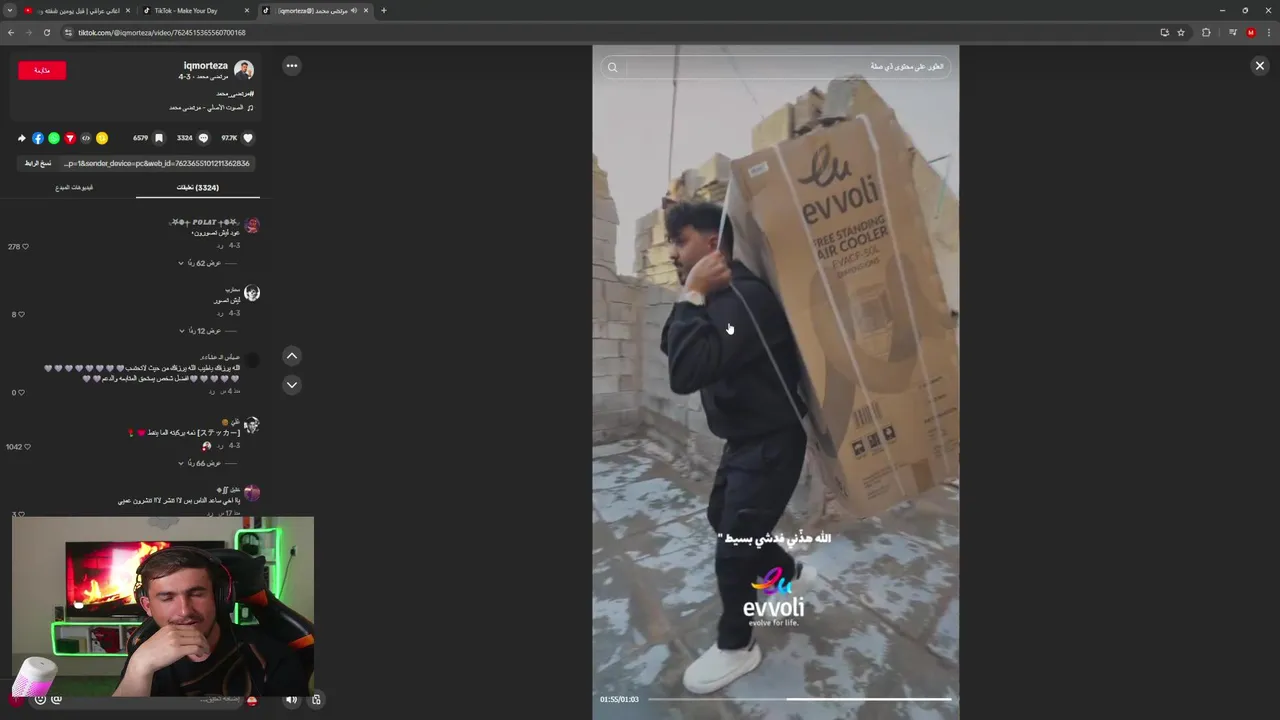Switch to the creator videos tab
The image size is (1280, 720).
click(x=74, y=187)
